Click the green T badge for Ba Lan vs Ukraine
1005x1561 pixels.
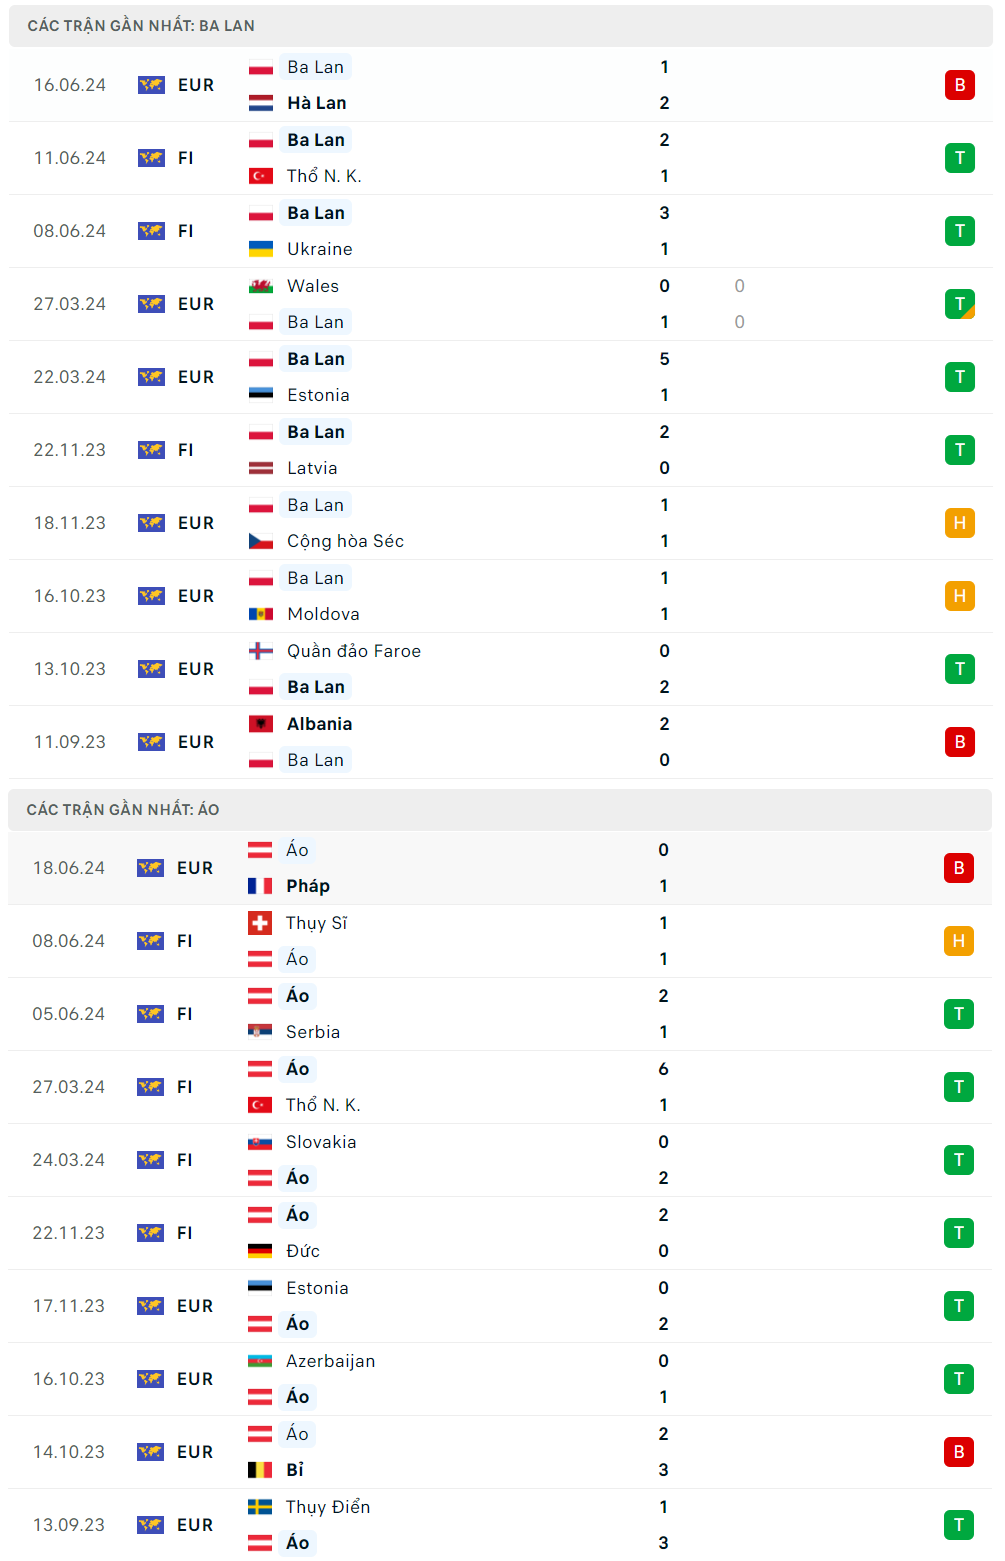point(959,231)
